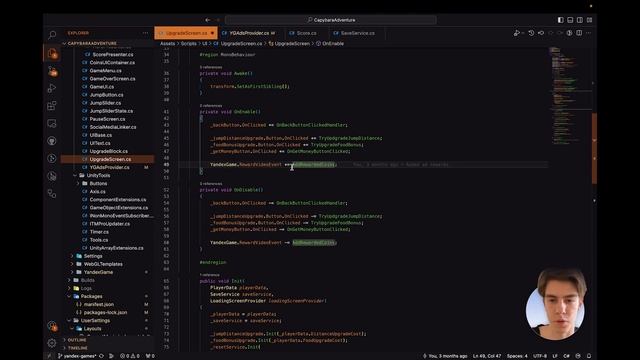Expand the WebGLTemplates folder
This screenshot has width=640, height=360.
(x=103, y=264)
